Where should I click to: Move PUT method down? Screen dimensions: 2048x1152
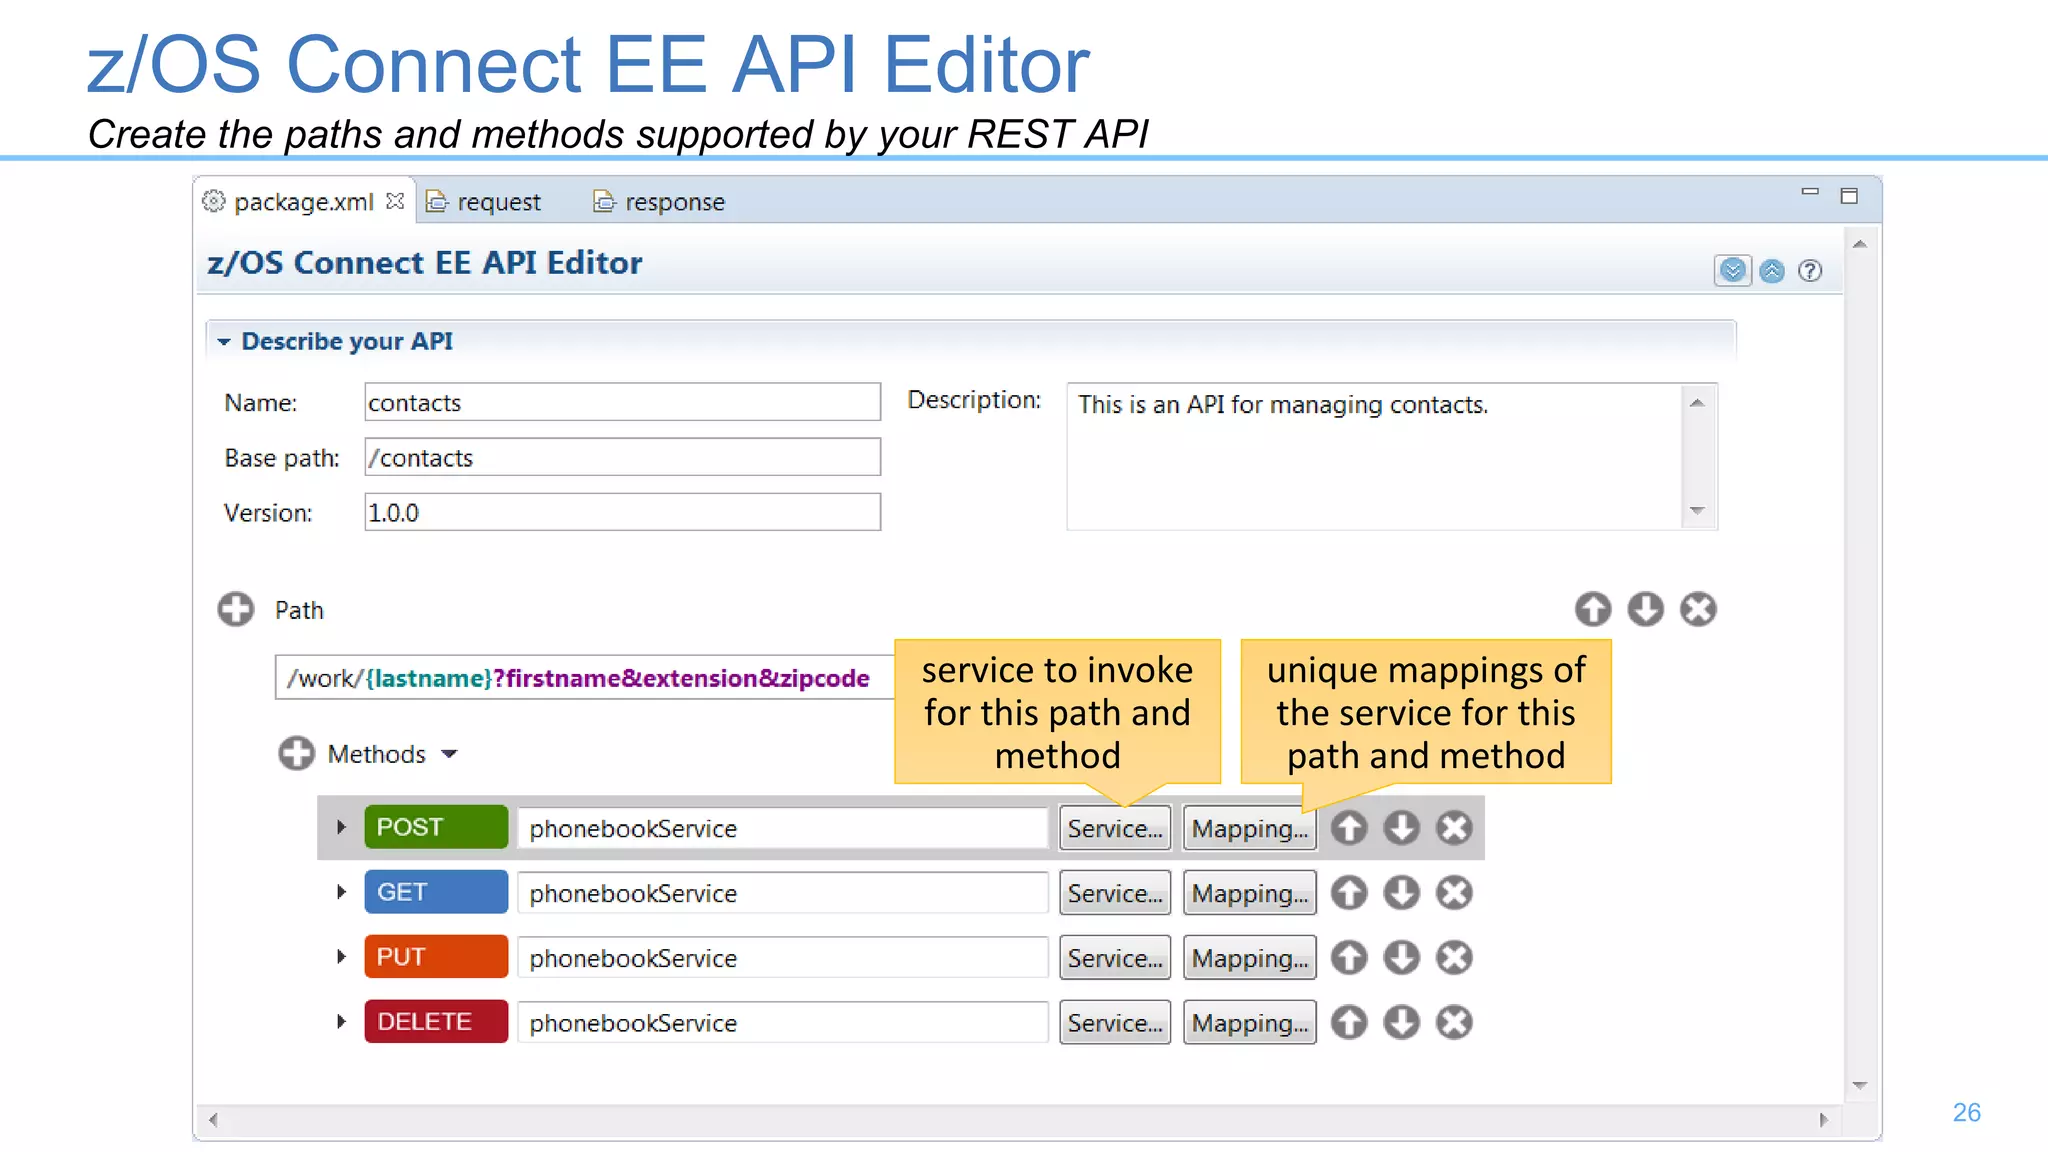(x=1401, y=957)
